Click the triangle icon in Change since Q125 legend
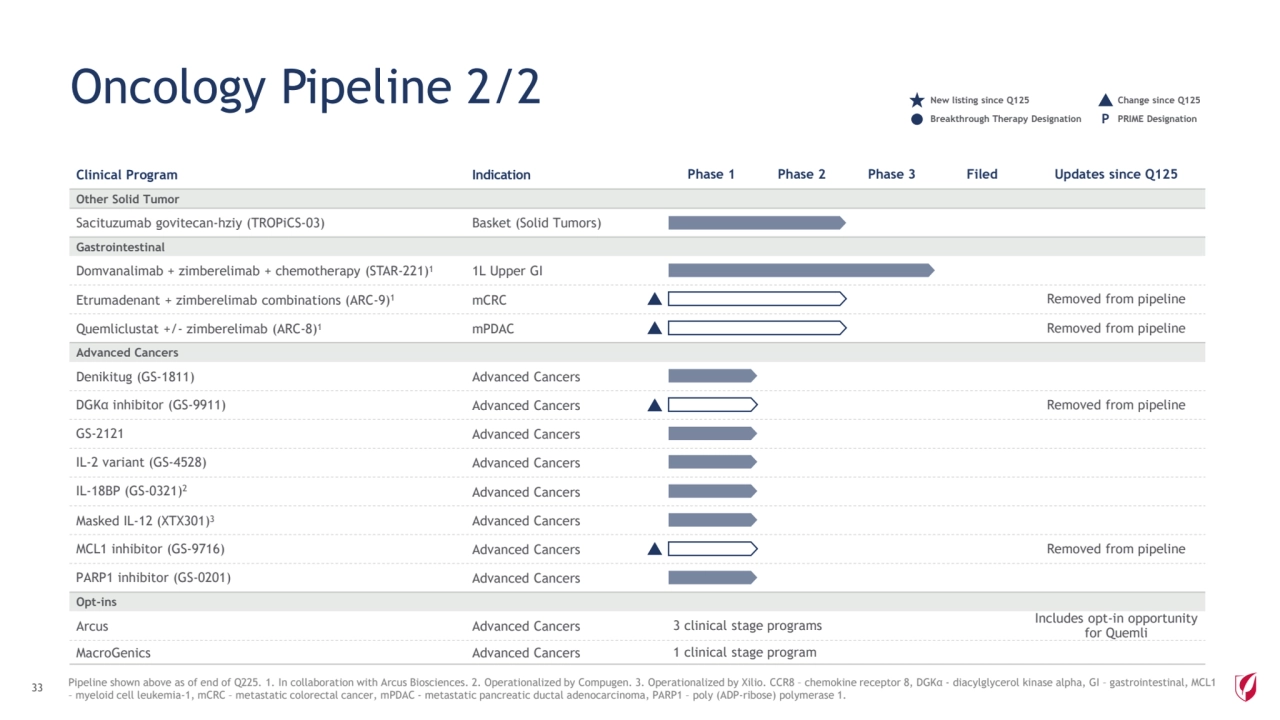 click(x=1105, y=100)
